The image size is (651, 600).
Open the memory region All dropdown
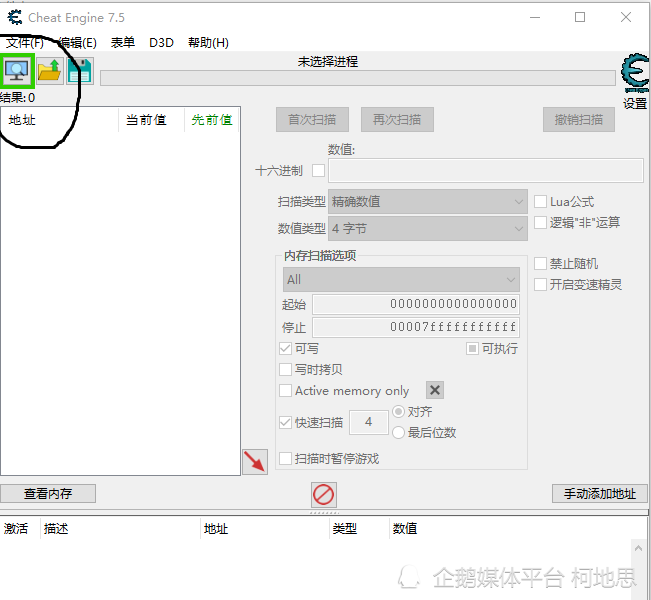coord(400,279)
